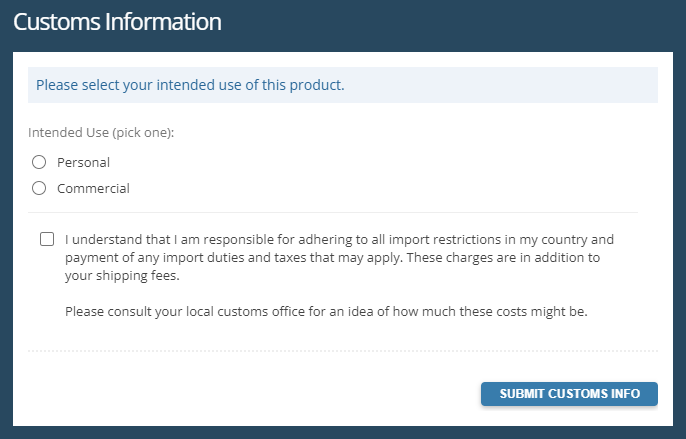Click the 'Personal' option label text
Screen dimensions: 686x439
(83, 162)
